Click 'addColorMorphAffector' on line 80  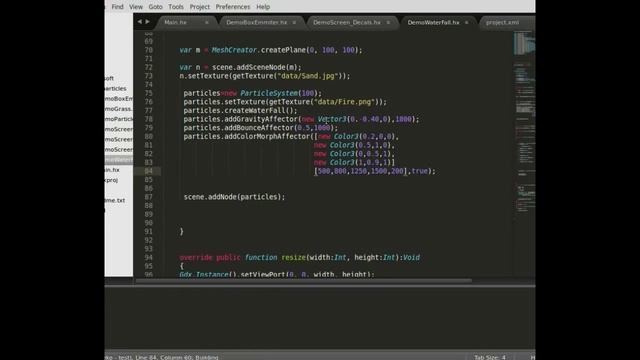coord(267,136)
